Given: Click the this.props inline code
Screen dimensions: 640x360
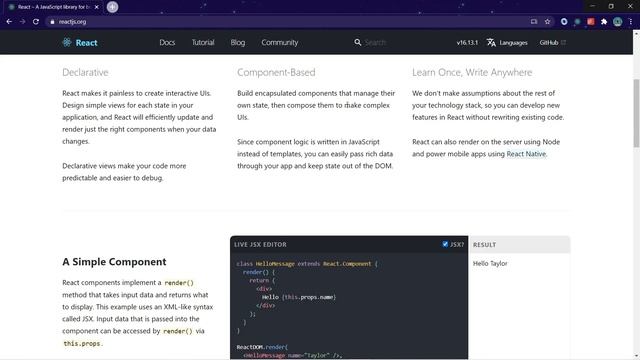Looking at the screenshot, I should pos(82,343).
